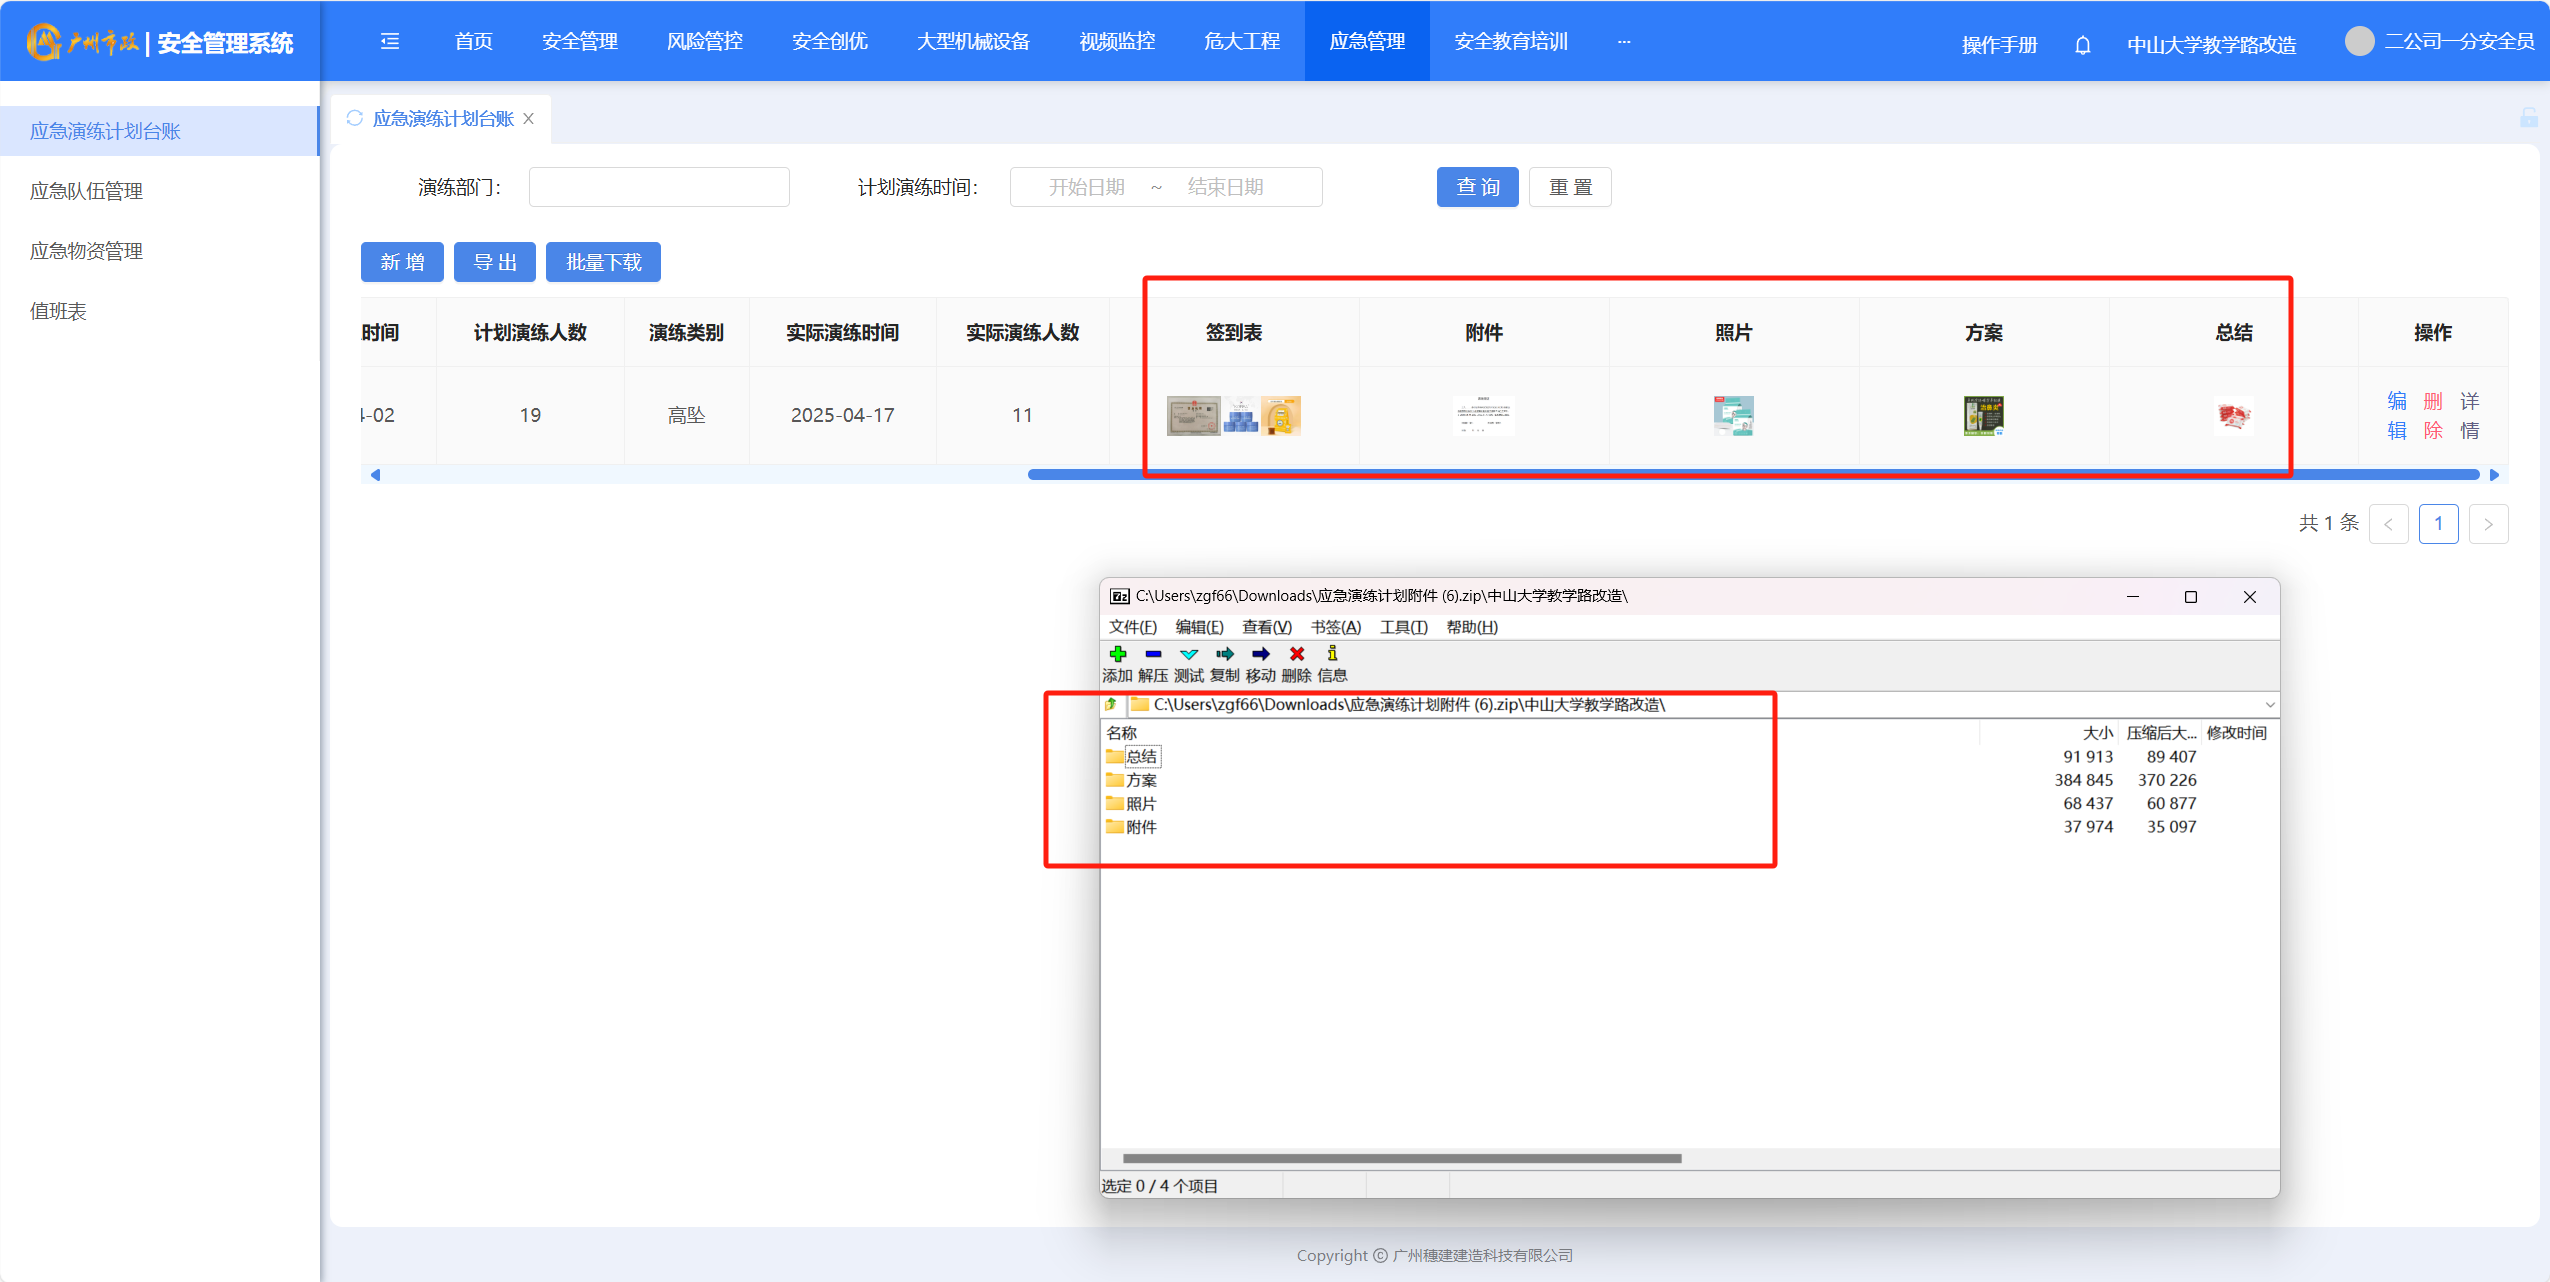2550x1282 pixels.
Task: Click the 批量下载 button
Action: tap(603, 262)
